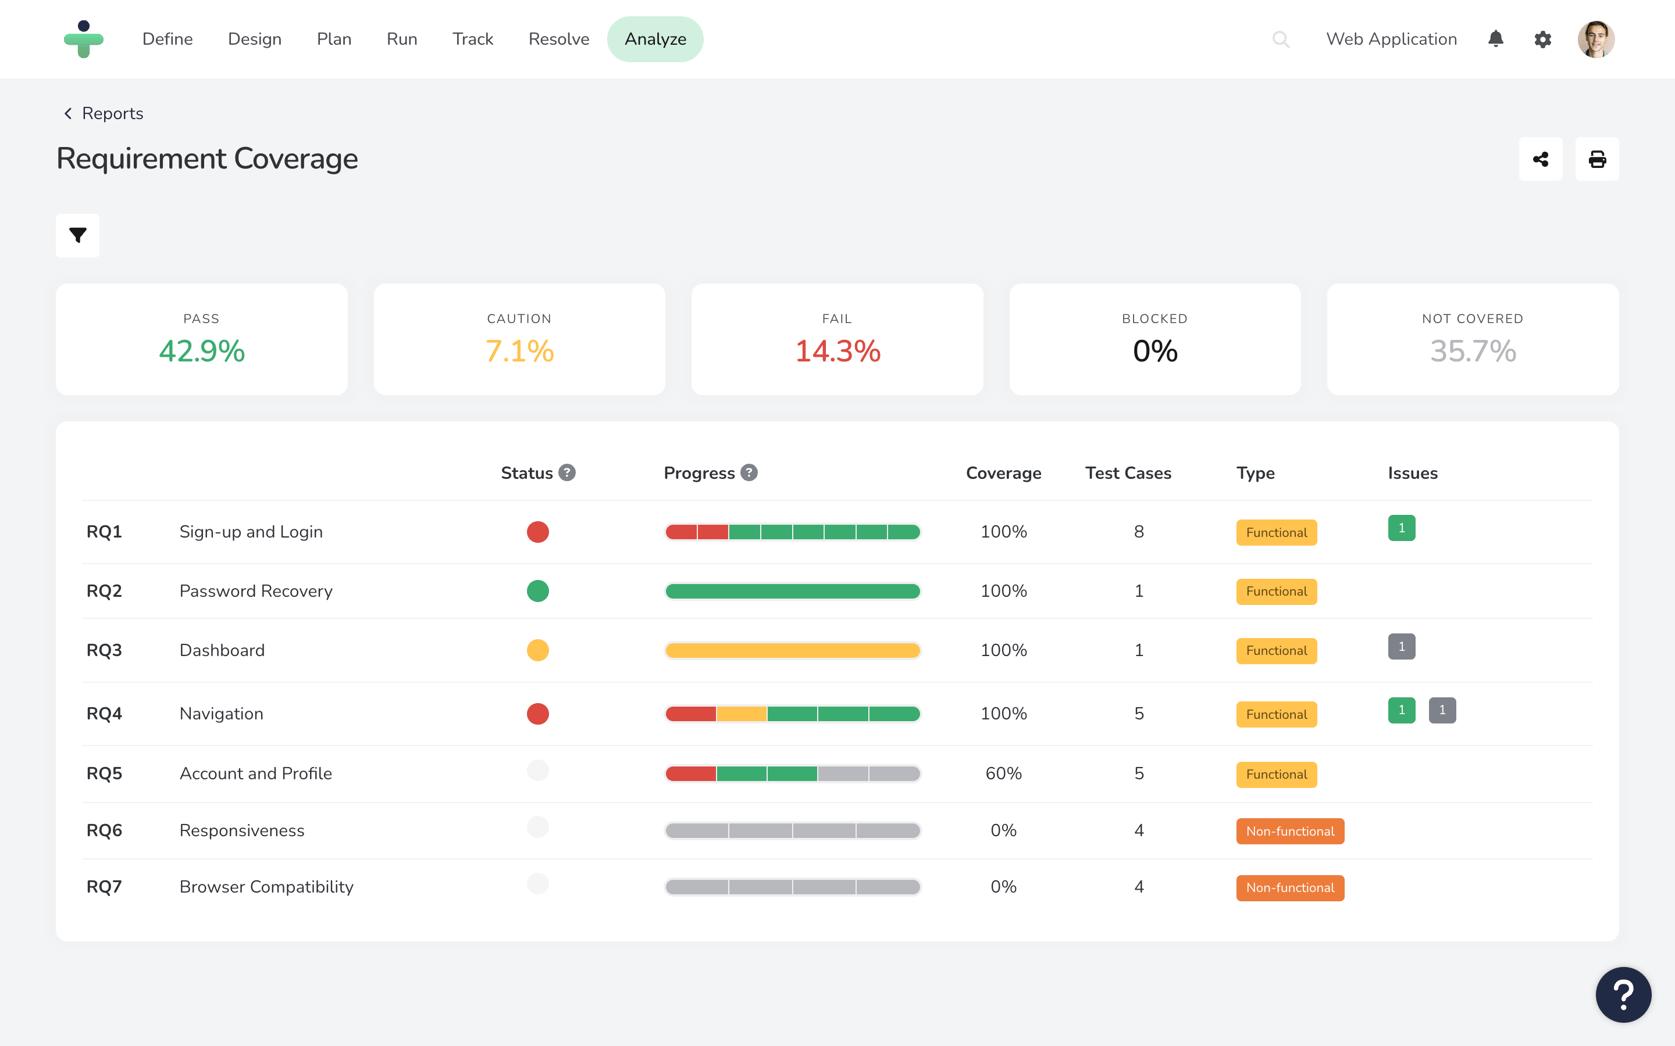The image size is (1675, 1046).
Task: Click the Coverage column header
Action: coord(1003,473)
